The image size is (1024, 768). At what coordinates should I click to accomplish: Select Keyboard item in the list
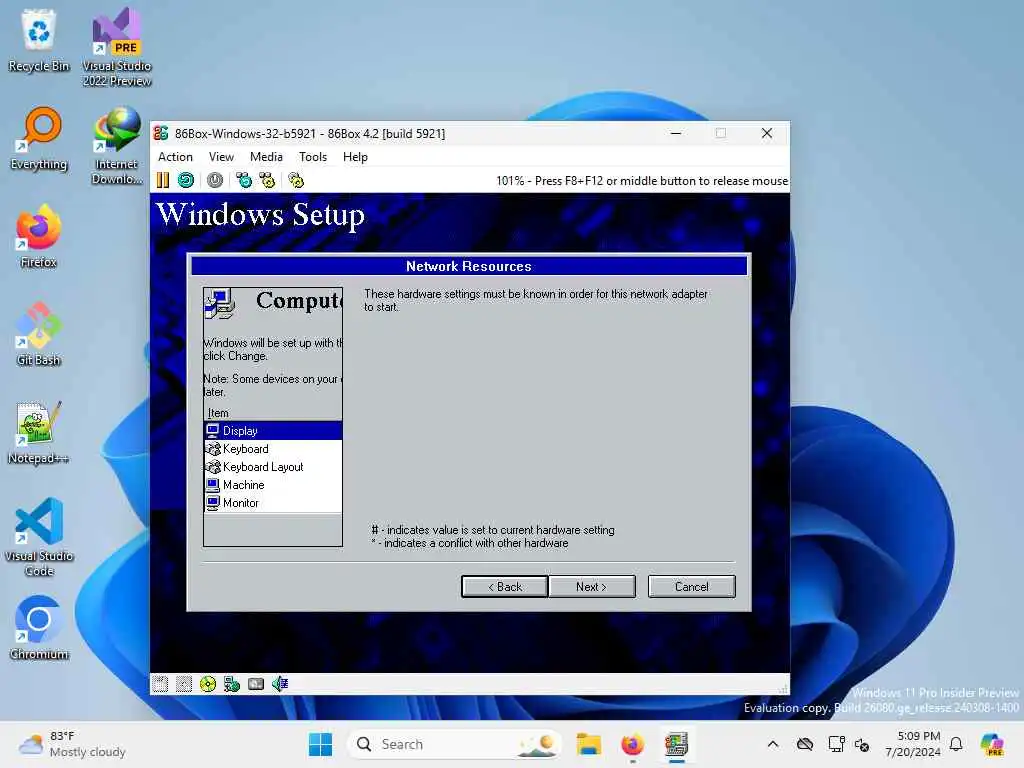[273, 449]
